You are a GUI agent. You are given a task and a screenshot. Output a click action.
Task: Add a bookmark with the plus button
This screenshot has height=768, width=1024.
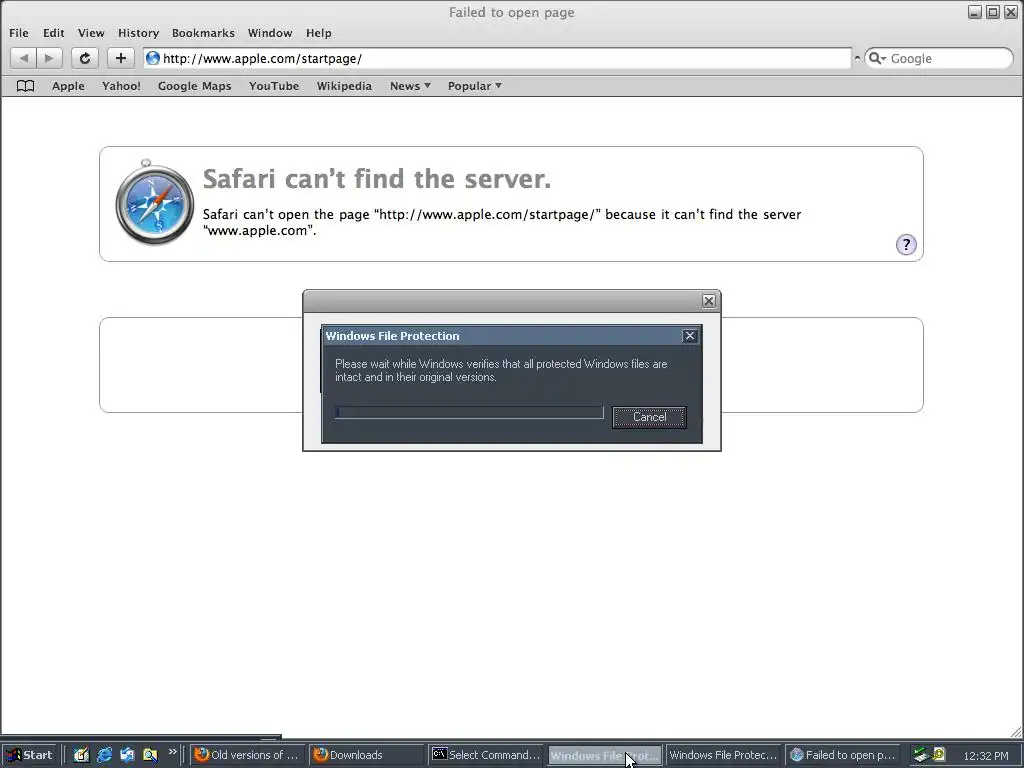pos(120,58)
